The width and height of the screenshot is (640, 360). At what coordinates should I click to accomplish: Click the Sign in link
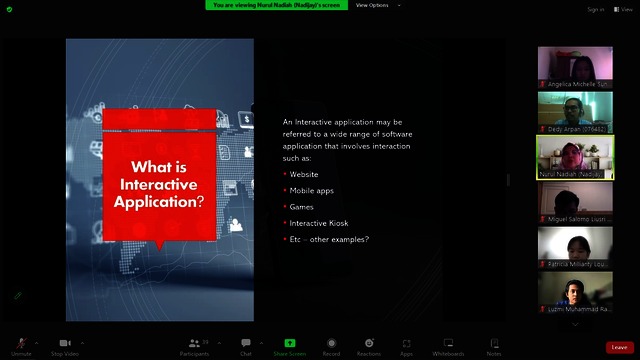[596, 9]
